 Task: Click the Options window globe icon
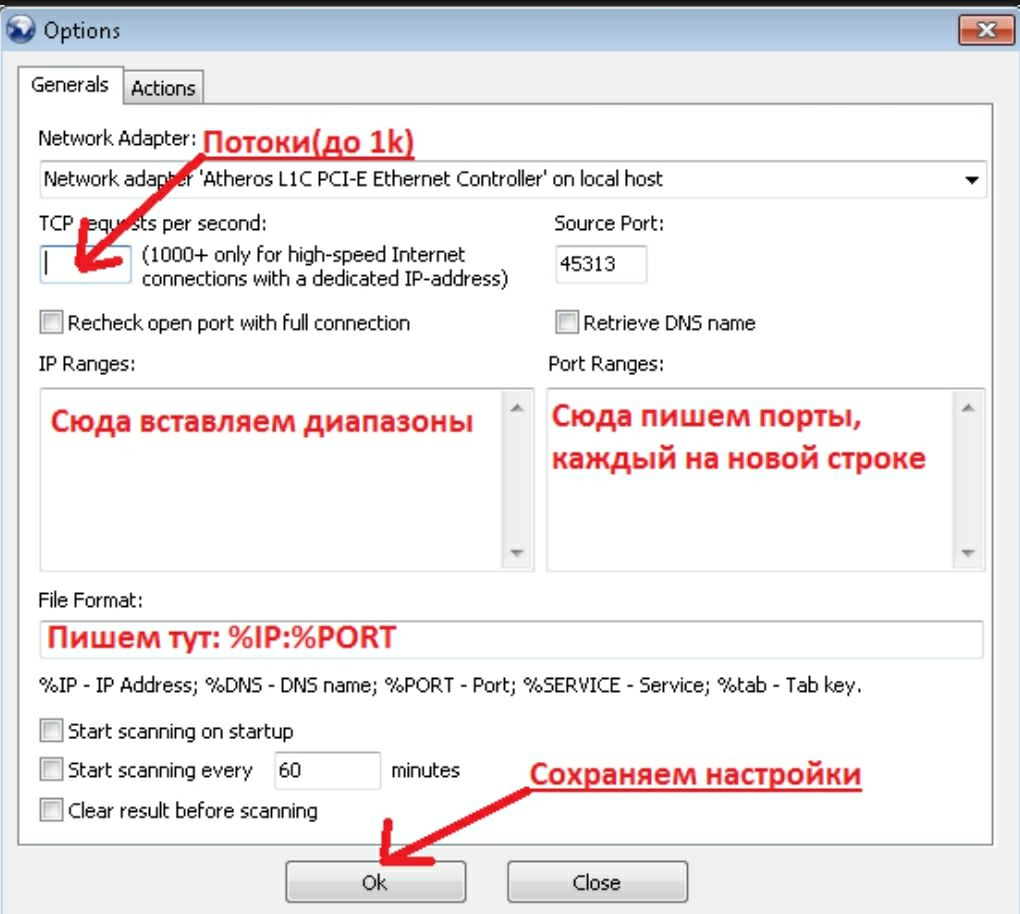coord(21,30)
